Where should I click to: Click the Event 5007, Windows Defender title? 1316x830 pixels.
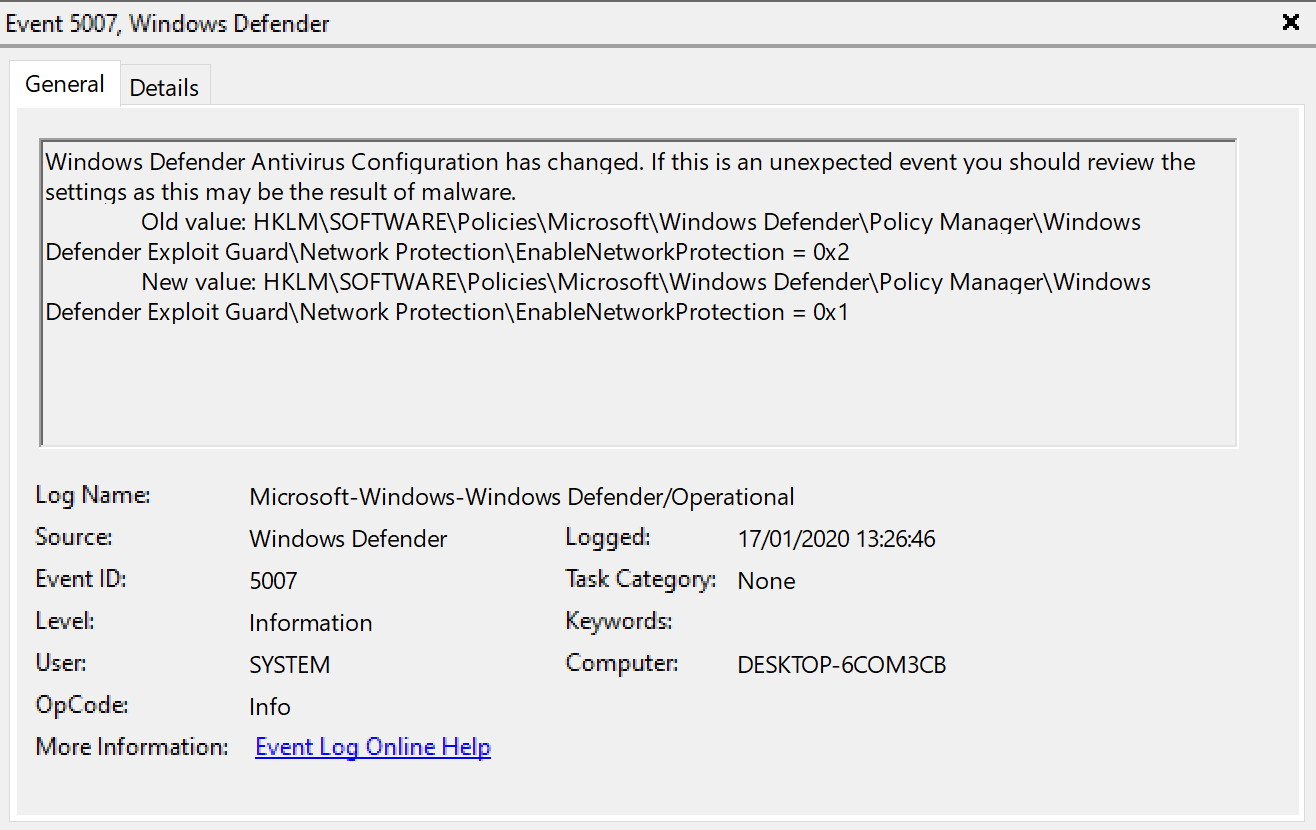tap(168, 24)
